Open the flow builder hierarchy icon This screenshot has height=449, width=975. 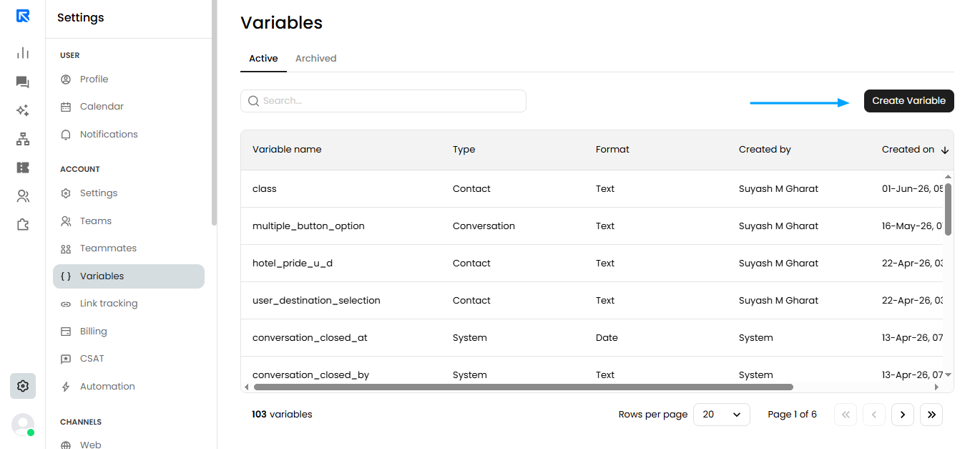point(22,139)
